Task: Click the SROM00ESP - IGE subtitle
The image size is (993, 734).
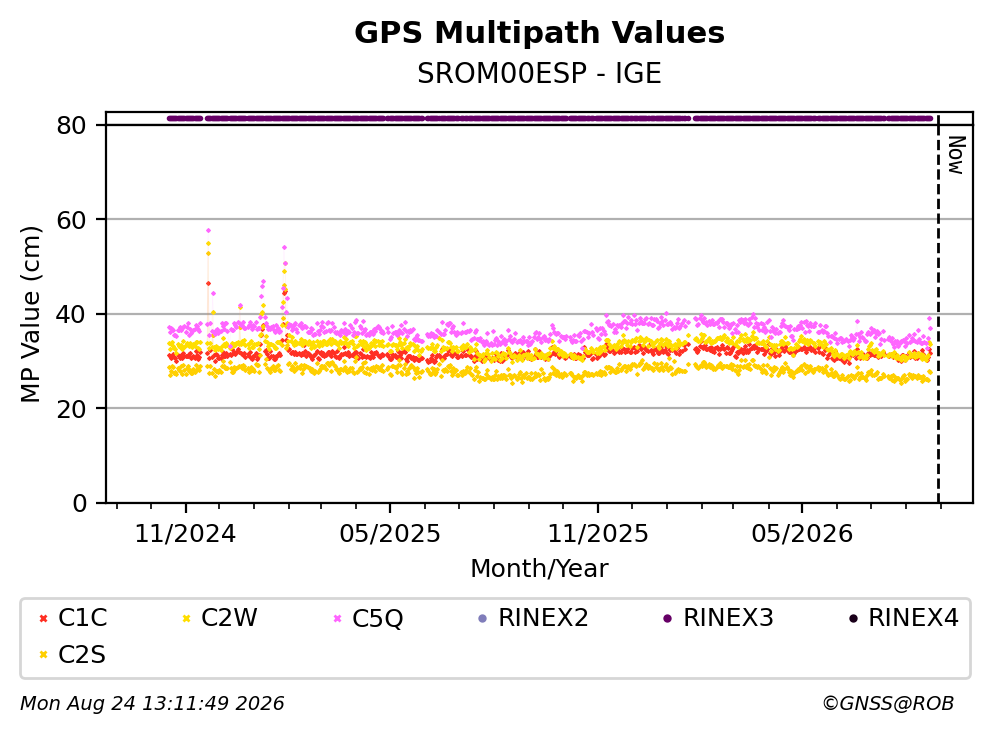Action: 540,74
